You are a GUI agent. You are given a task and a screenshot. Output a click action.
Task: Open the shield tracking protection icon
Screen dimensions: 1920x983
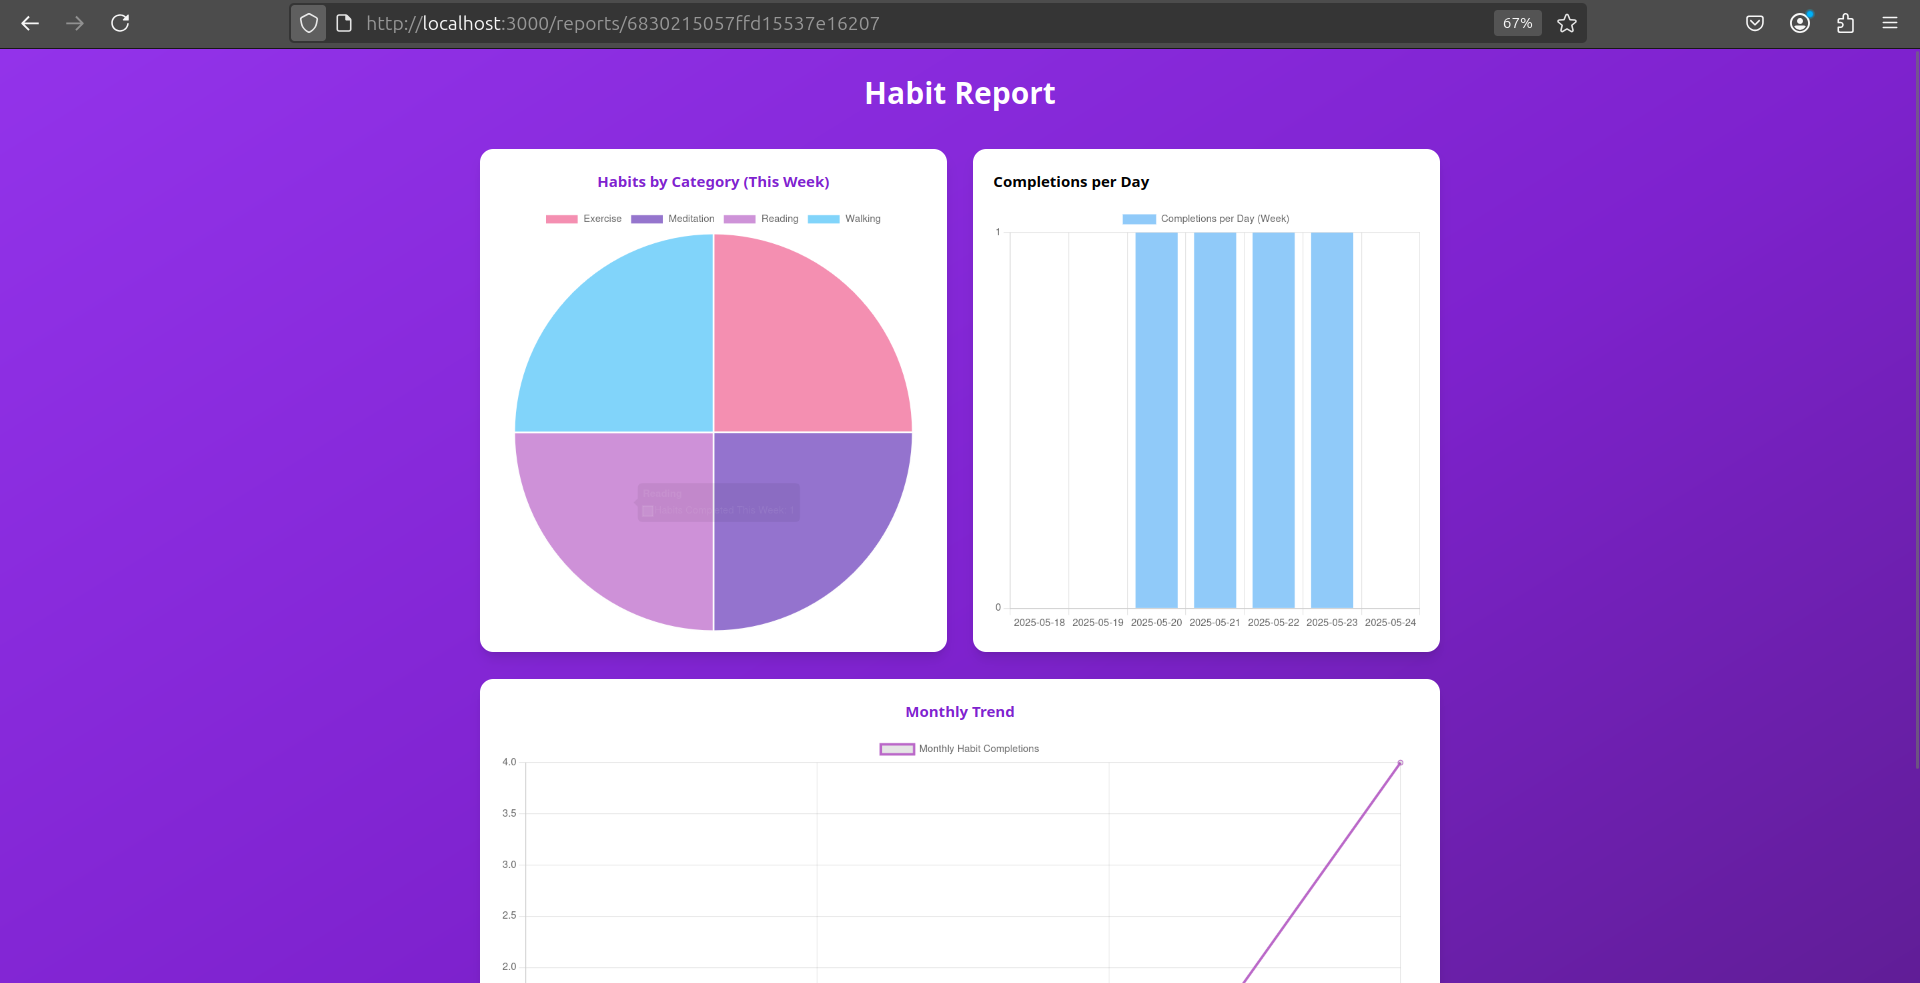click(309, 23)
